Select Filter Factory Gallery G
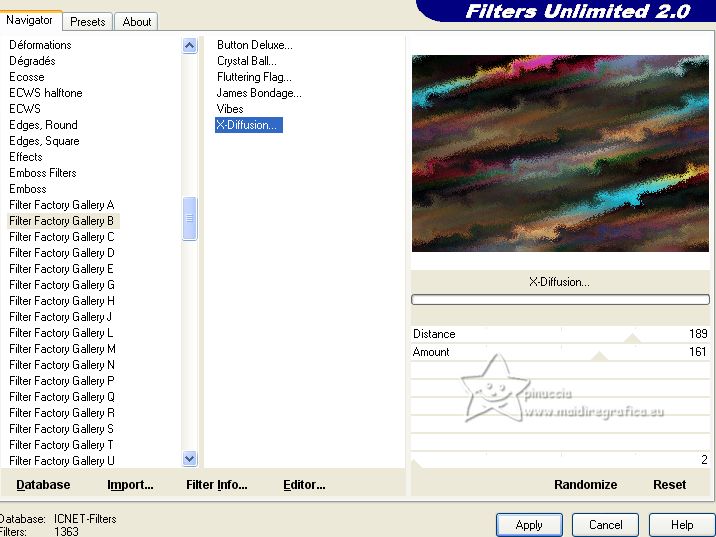This screenshot has width=716, height=537. pos(62,284)
